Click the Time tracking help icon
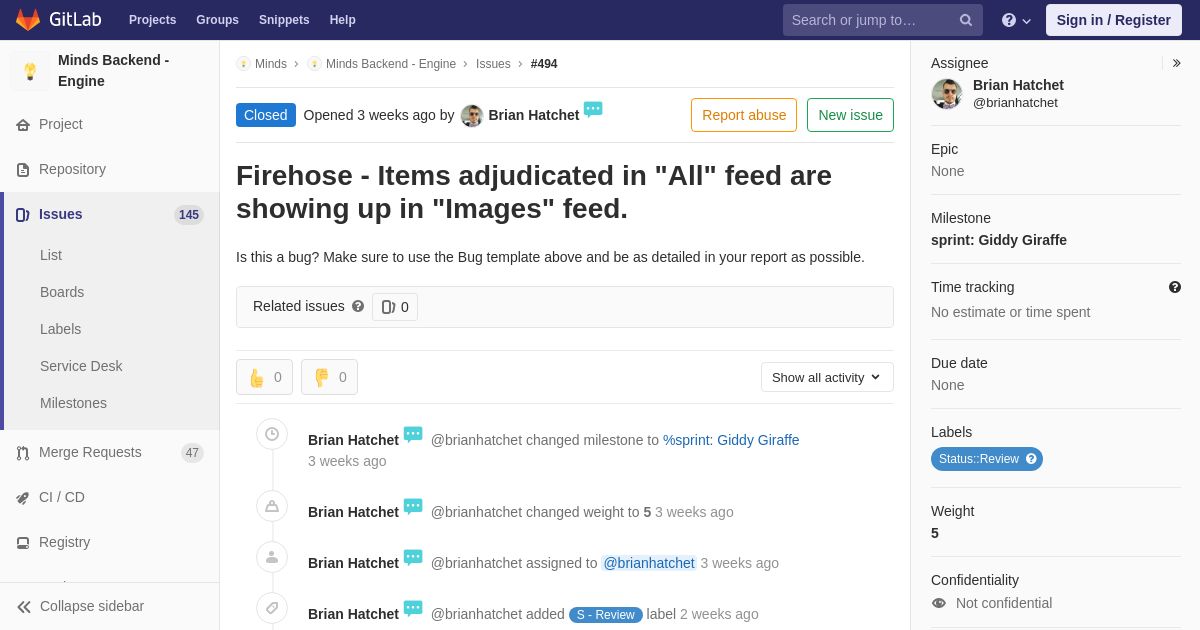Viewport: 1200px width, 630px height. point(1175,287)
